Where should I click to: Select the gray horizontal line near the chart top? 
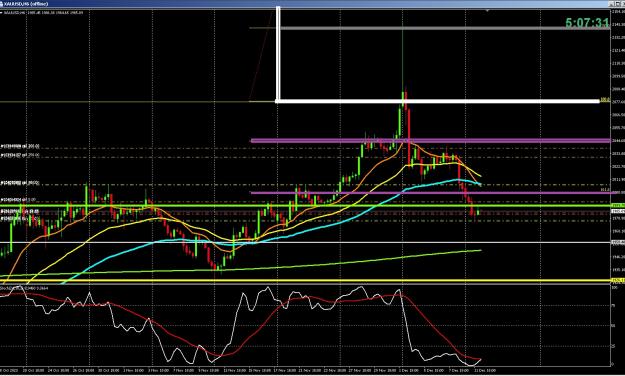pos(444,28)
